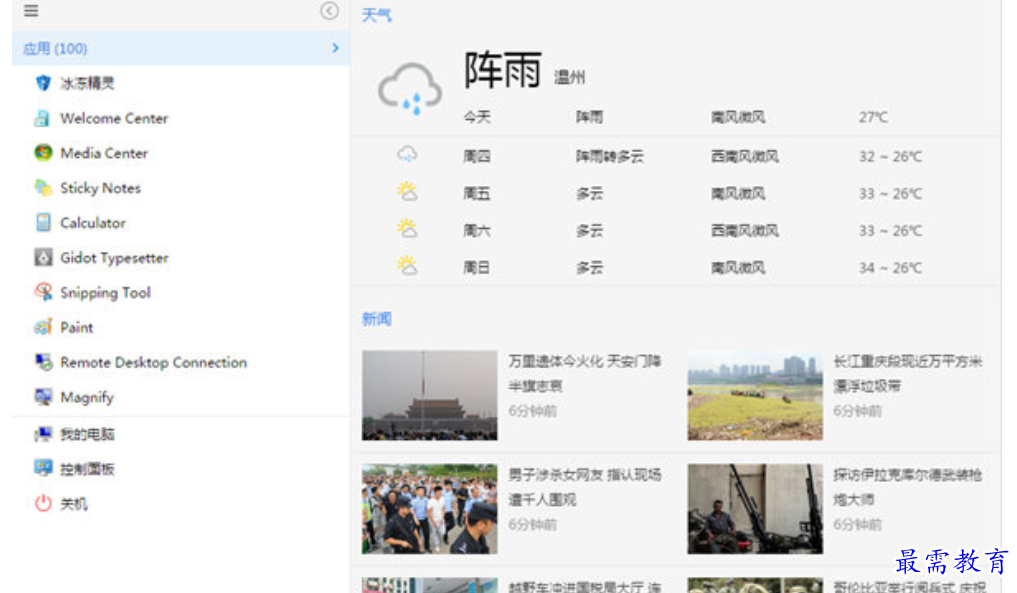The image size is (1017, 593).
Task: Read the 探访伊拉克库尔德武装 headline
Action: [908, 487]
